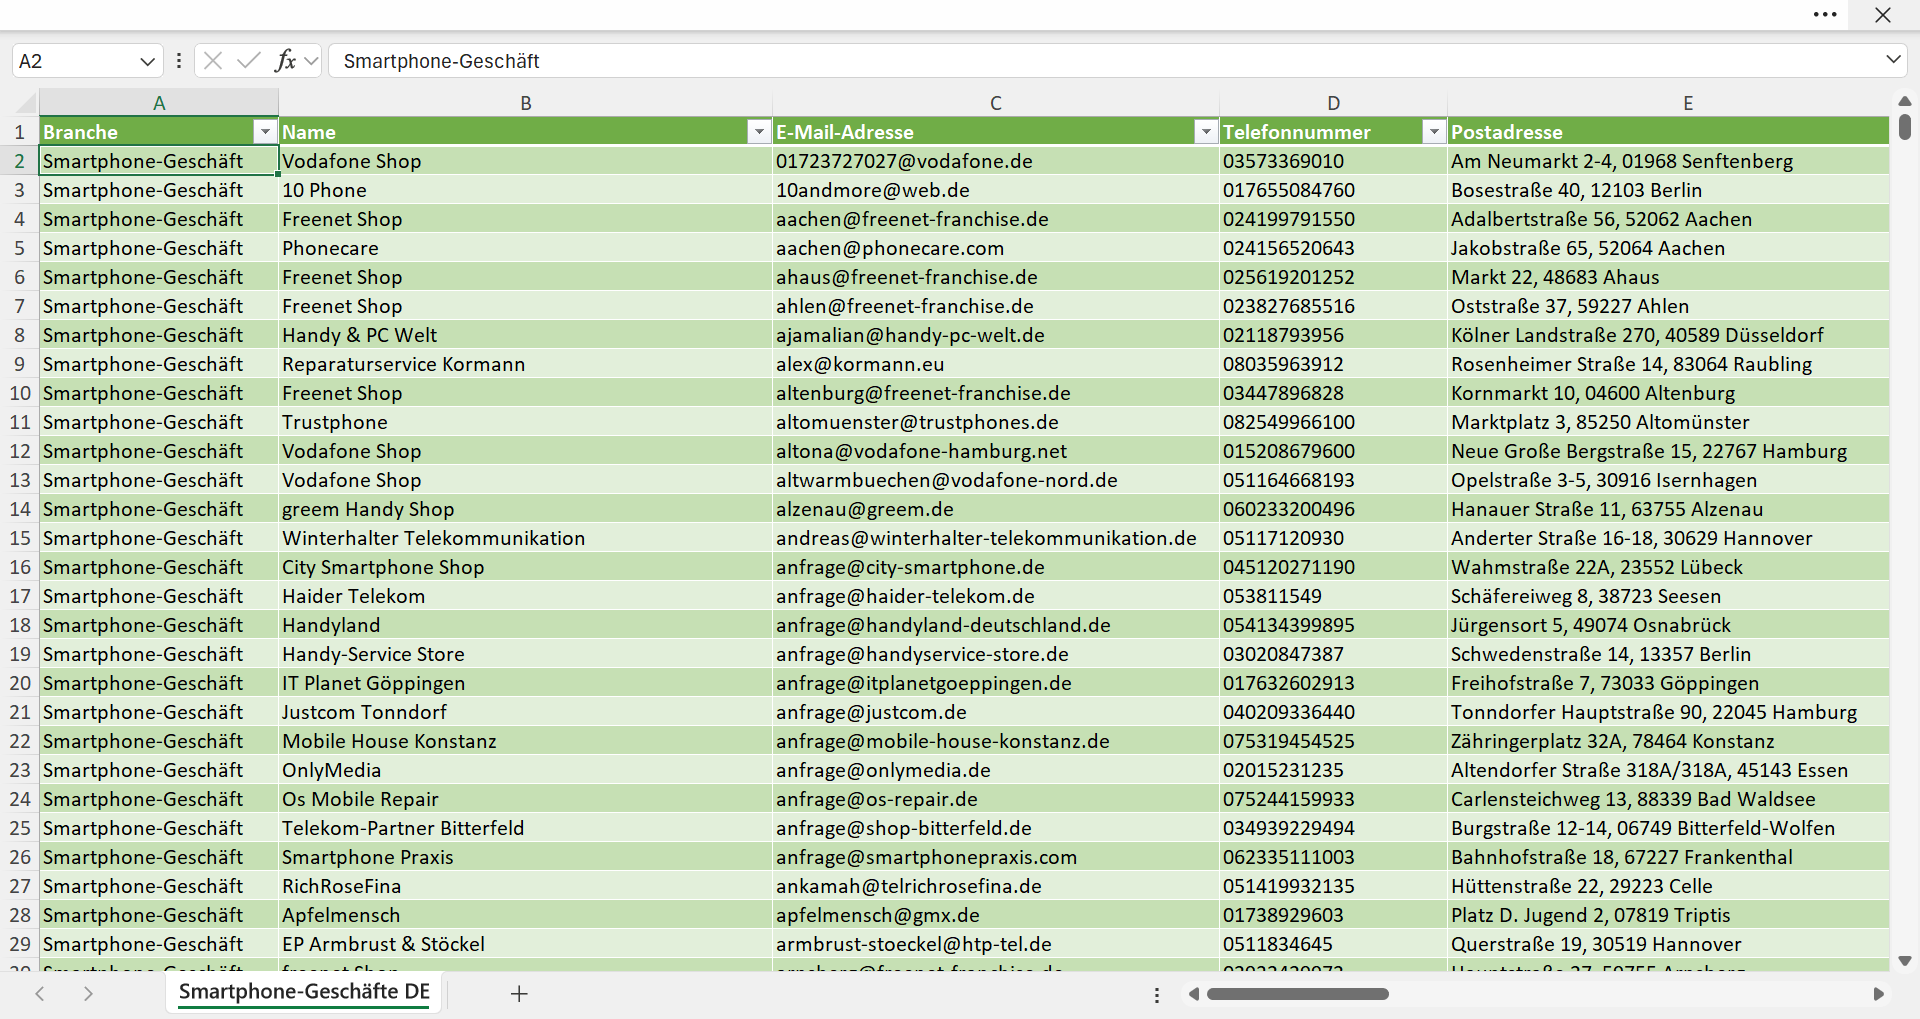Close the spreadsheet window

(1883, 15)
